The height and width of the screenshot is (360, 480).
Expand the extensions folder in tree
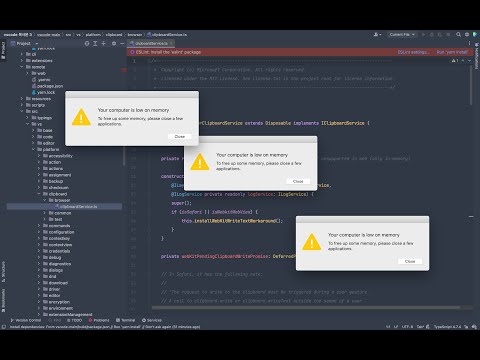(x=22, y=60)
